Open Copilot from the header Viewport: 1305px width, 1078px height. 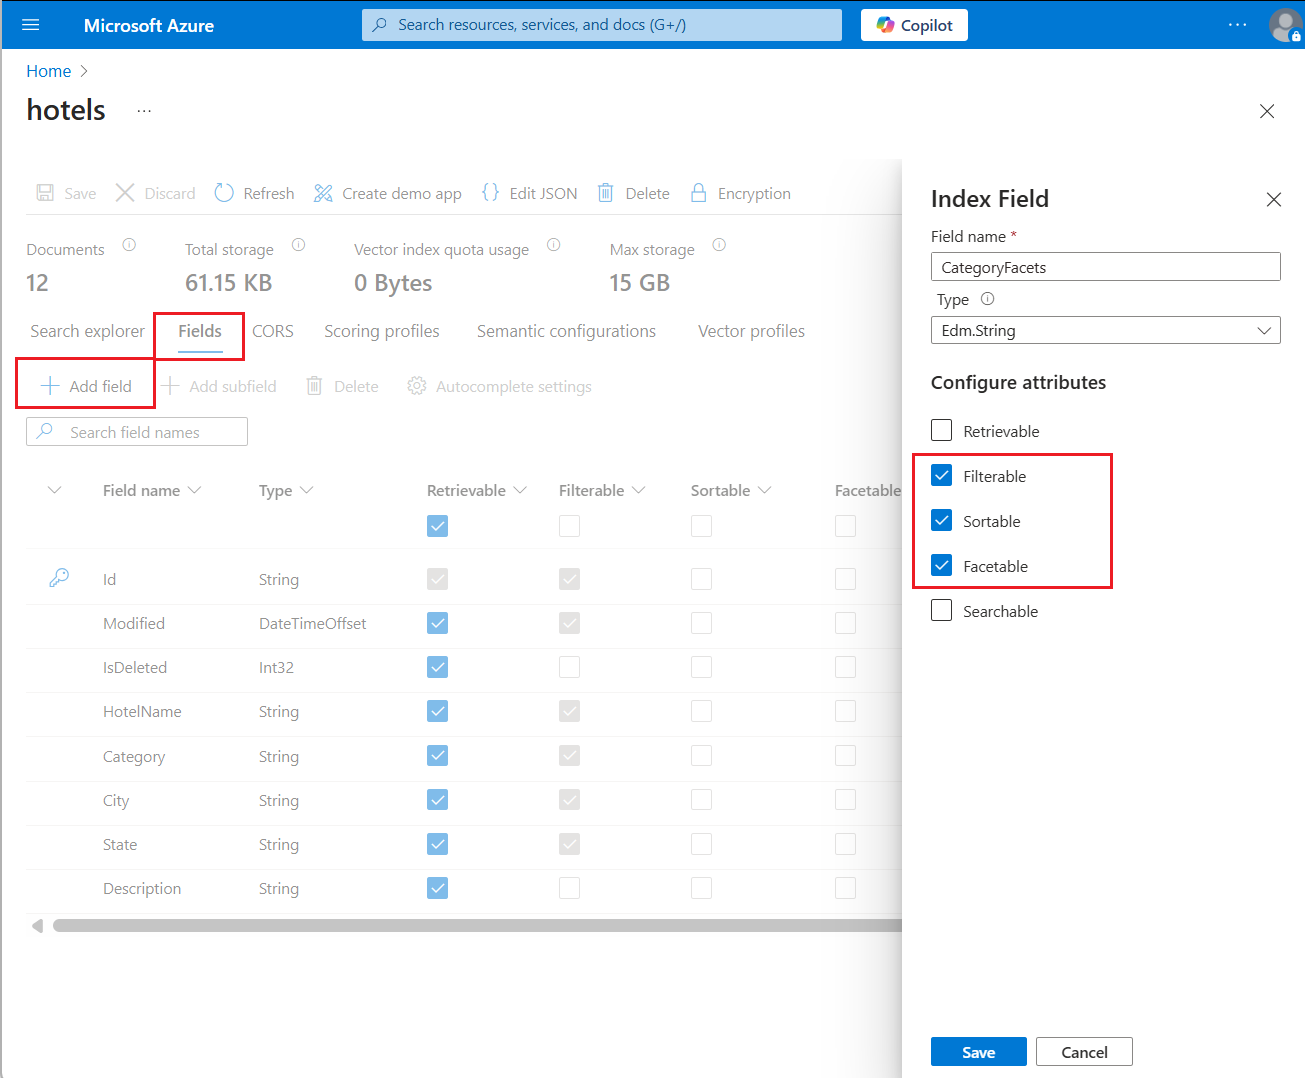(914, 25)
